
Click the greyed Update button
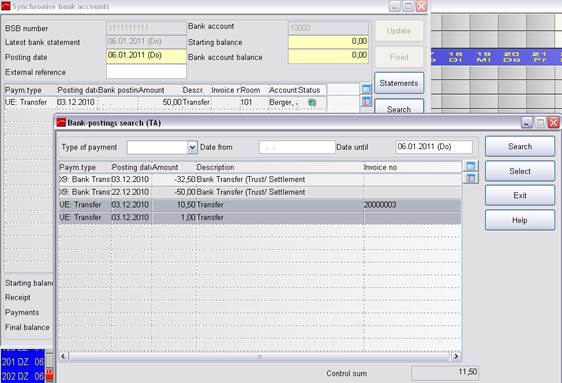coord(399,31)
